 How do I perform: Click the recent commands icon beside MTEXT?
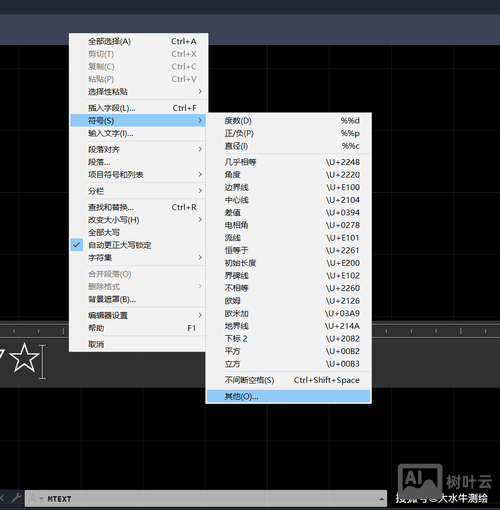(35, 499)
